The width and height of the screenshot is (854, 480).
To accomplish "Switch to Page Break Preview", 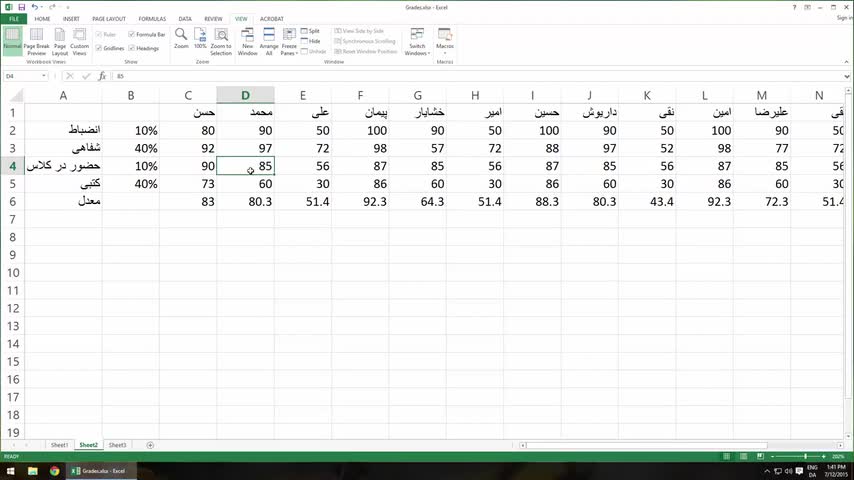I will 36,41.
